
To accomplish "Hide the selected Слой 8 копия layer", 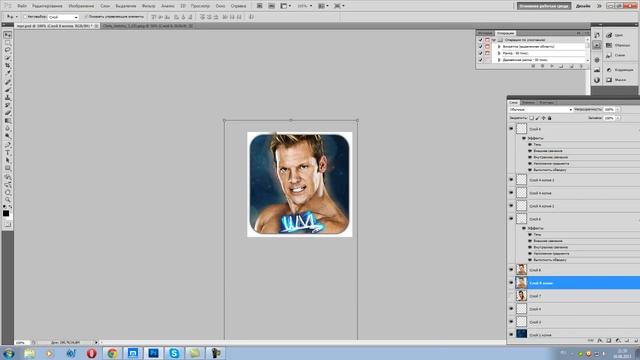I will pos(511,282).
